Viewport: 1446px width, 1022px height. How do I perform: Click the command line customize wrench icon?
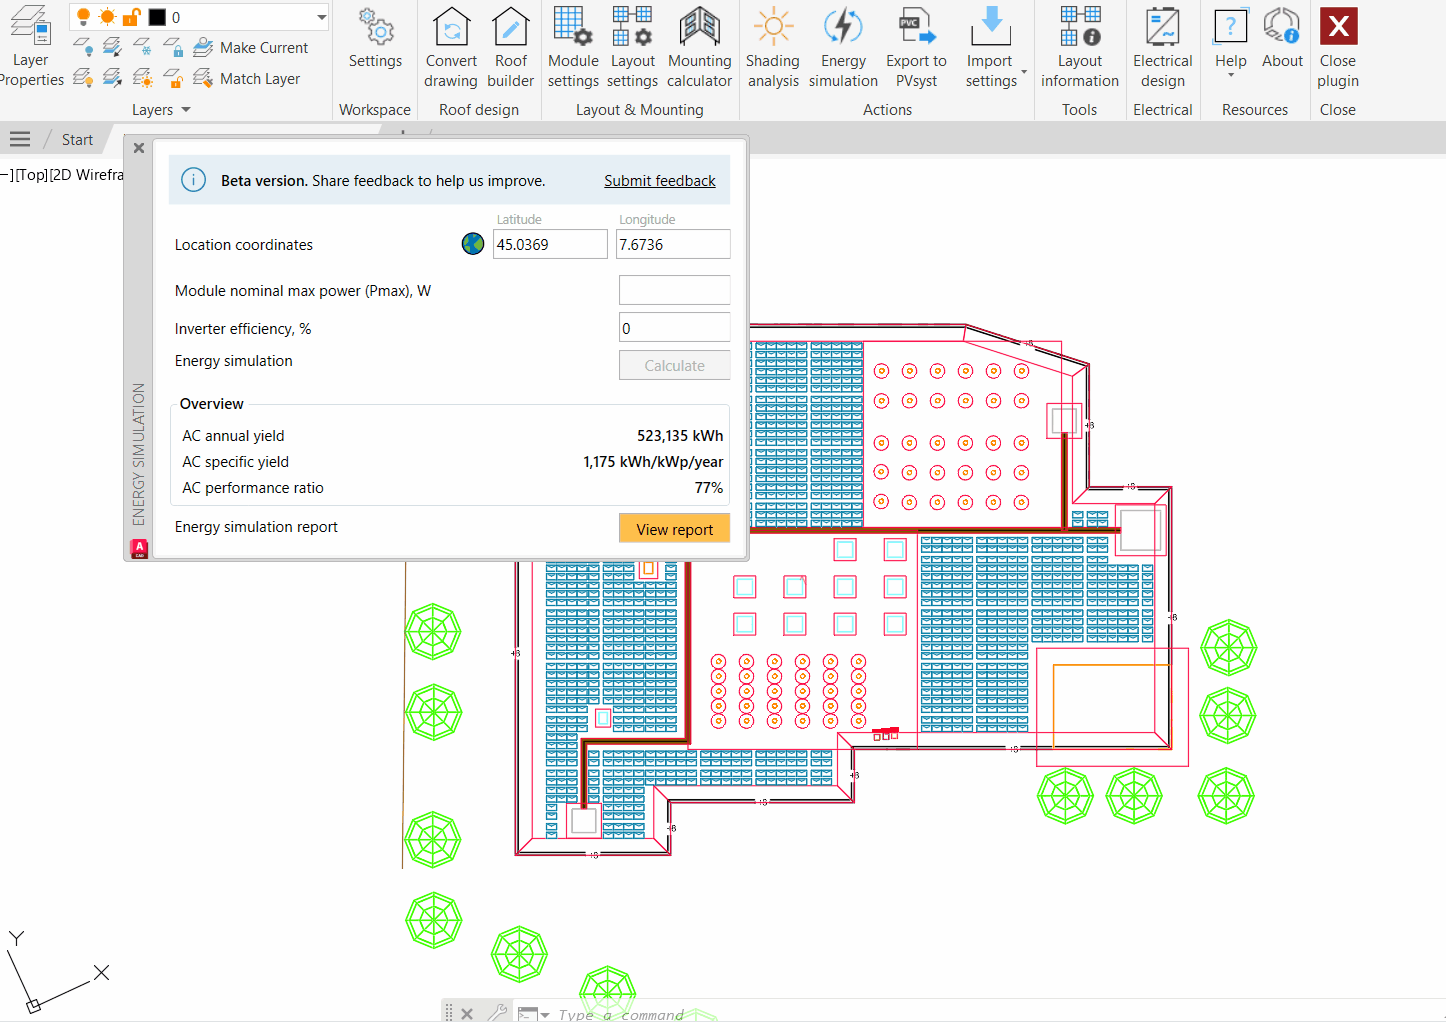497,1013
